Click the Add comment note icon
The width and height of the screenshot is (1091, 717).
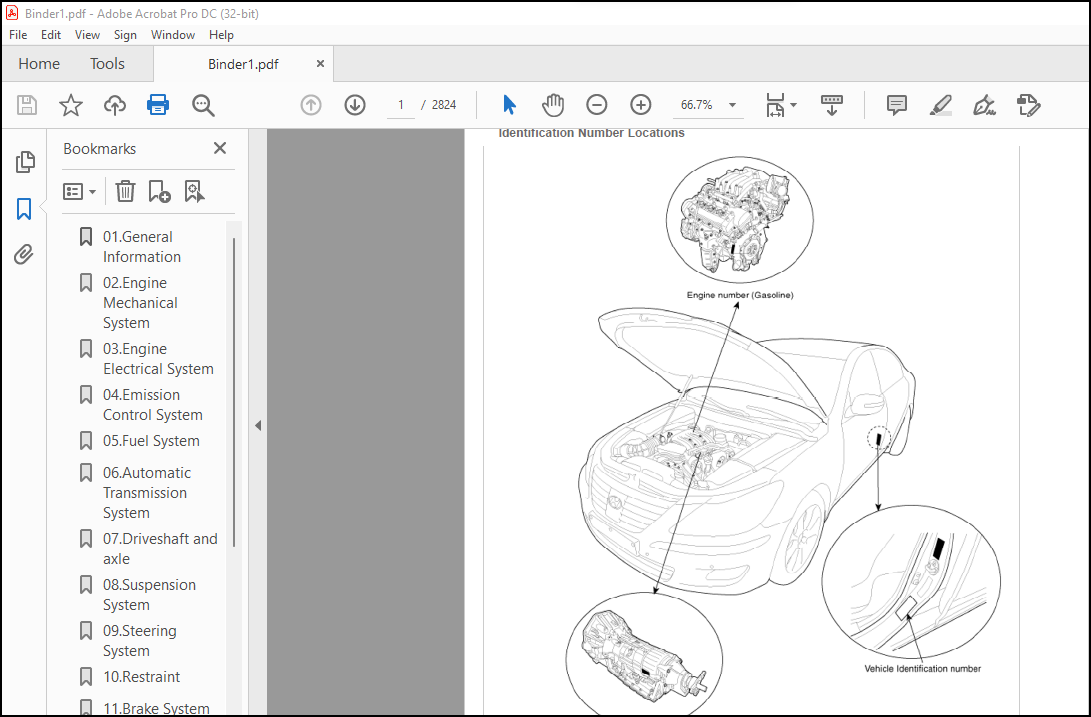(896, 105)
